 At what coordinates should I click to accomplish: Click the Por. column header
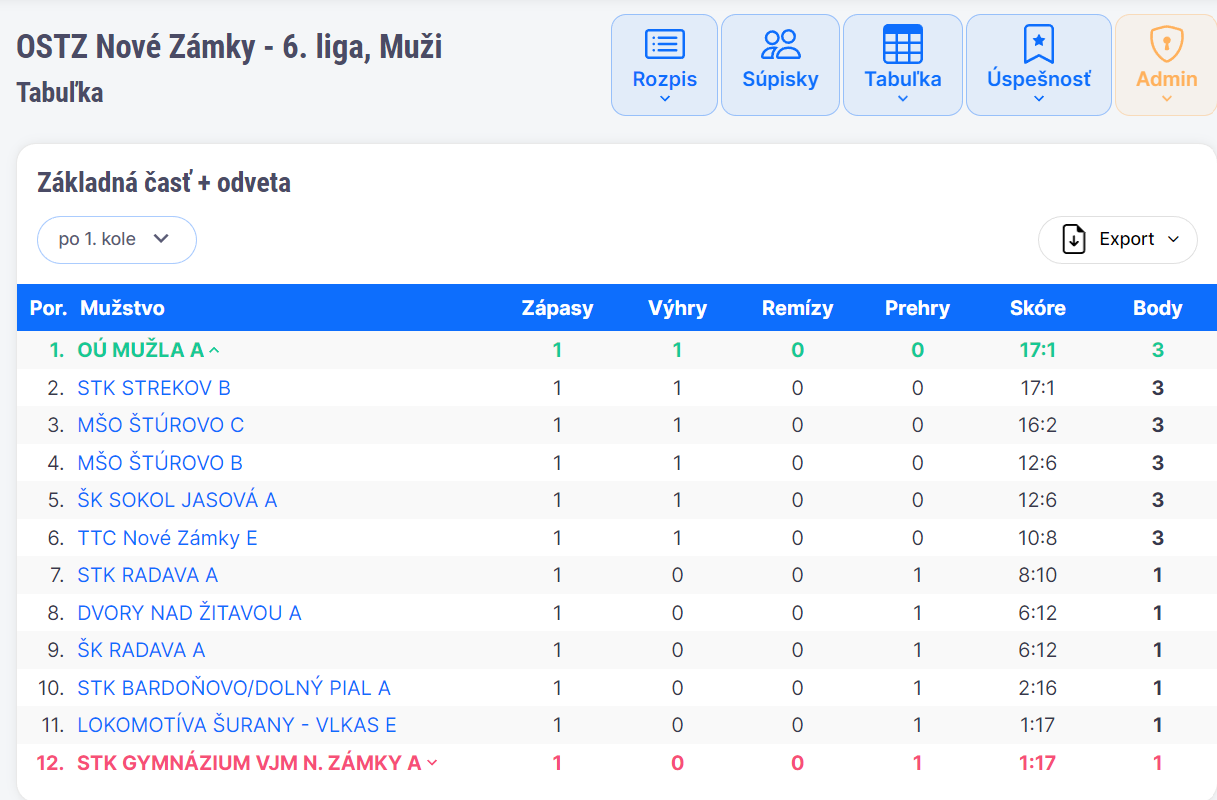pyautogui.click(x=48, y=308)
